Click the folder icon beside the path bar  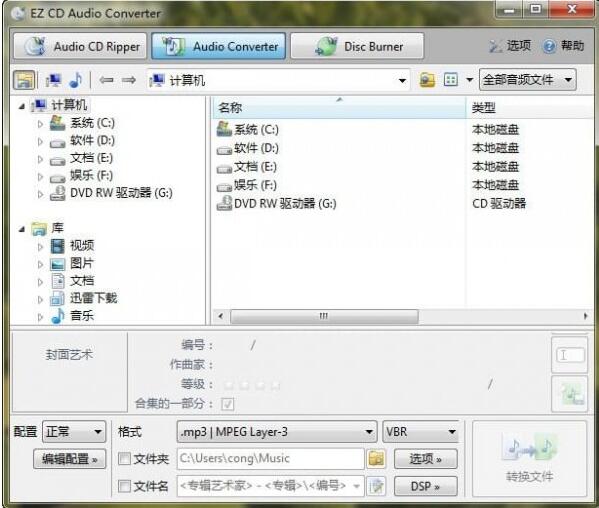tap(427, 80)
